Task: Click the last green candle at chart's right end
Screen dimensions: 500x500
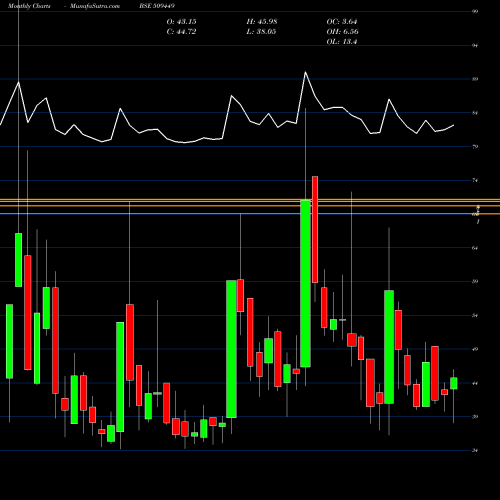Action: click(453, 383)
